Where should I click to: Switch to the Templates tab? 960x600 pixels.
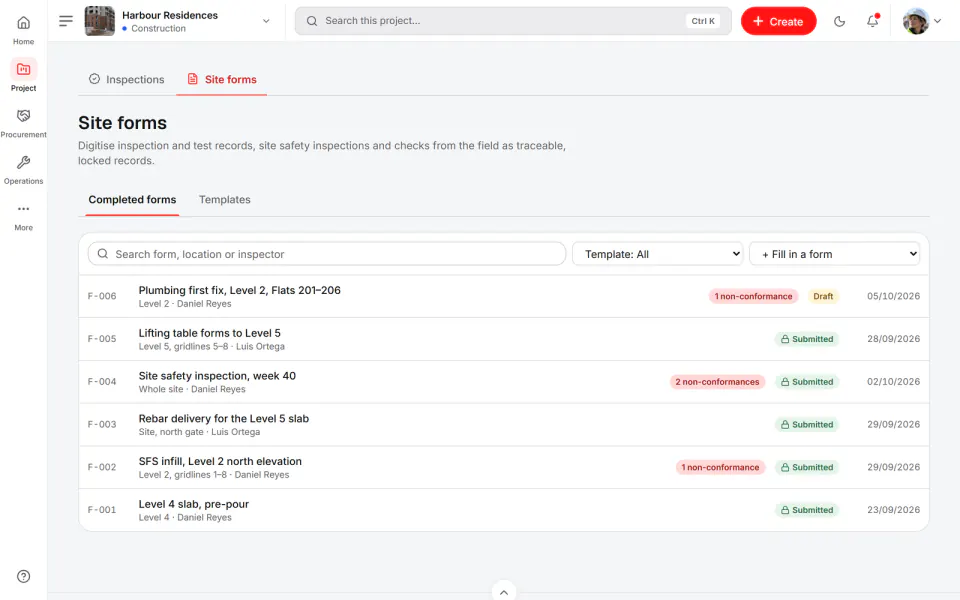coord(225,200)
